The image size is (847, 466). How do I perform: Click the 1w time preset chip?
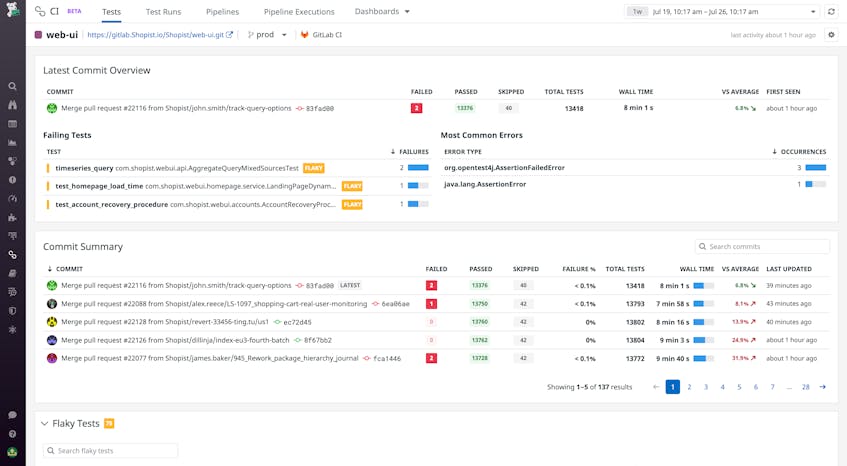(637, 11)
